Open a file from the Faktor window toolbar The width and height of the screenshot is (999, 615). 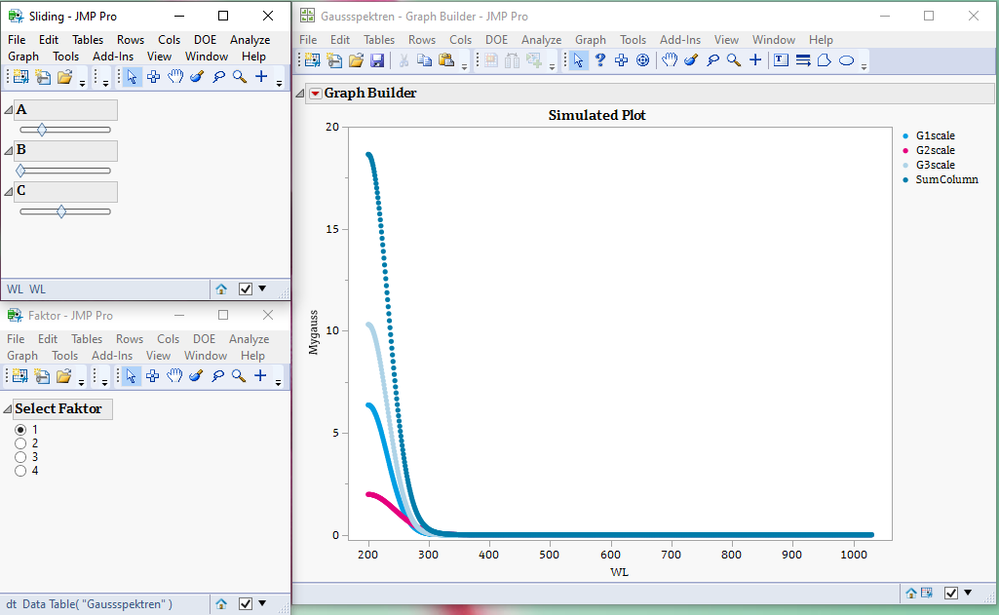coord(64,376)
